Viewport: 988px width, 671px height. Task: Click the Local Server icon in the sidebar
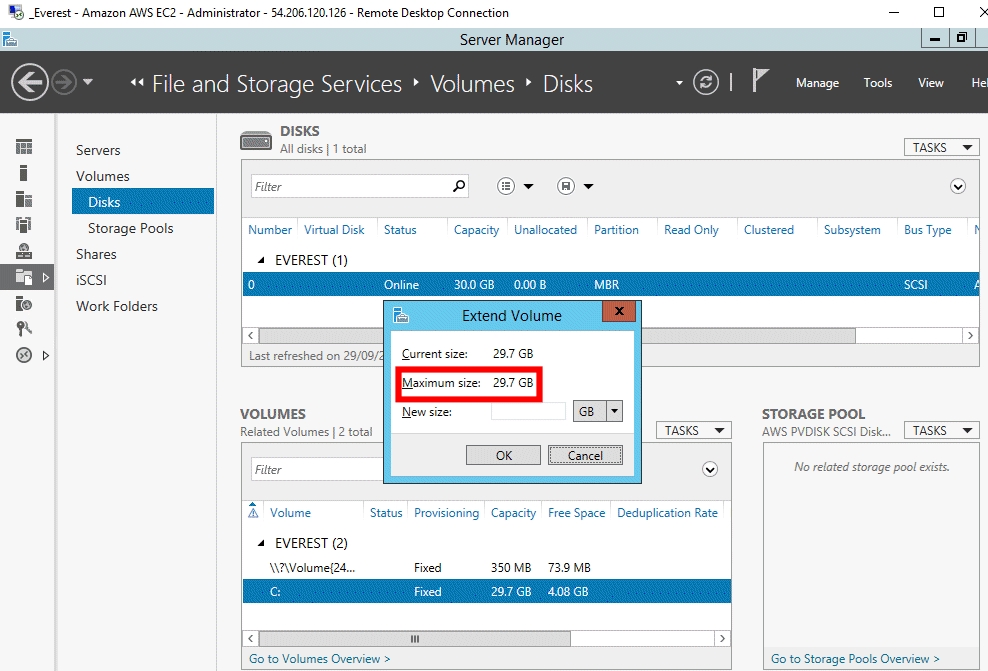tap(24, 173)
